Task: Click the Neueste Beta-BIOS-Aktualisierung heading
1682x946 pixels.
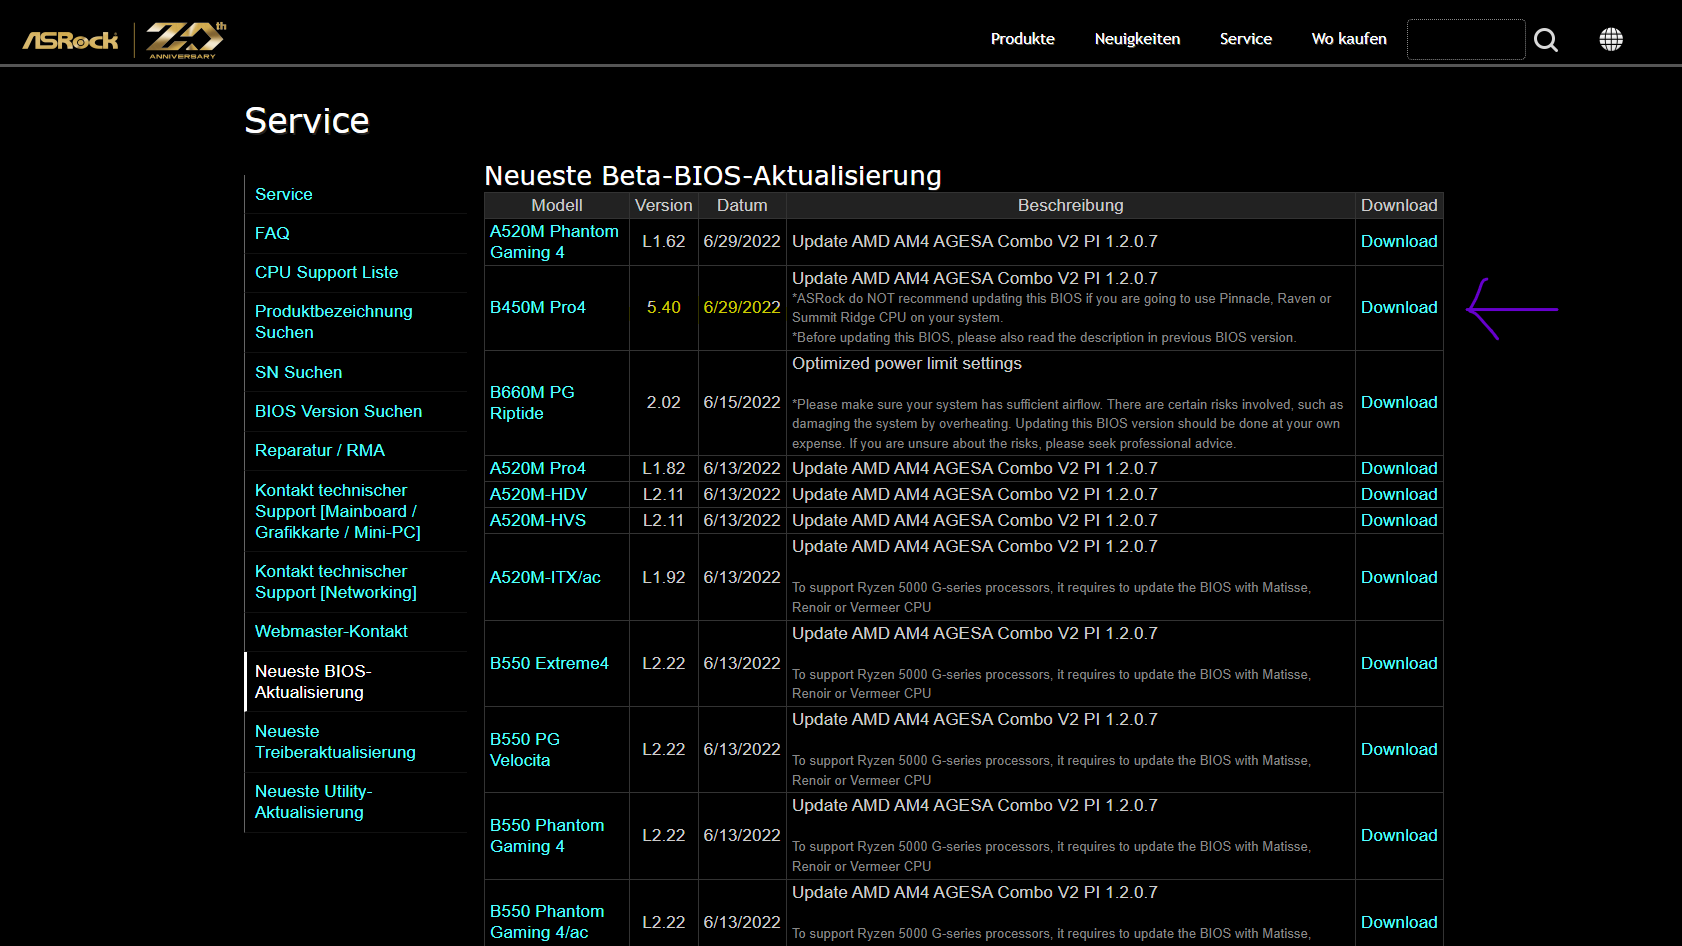Action: tap(713, 176)
